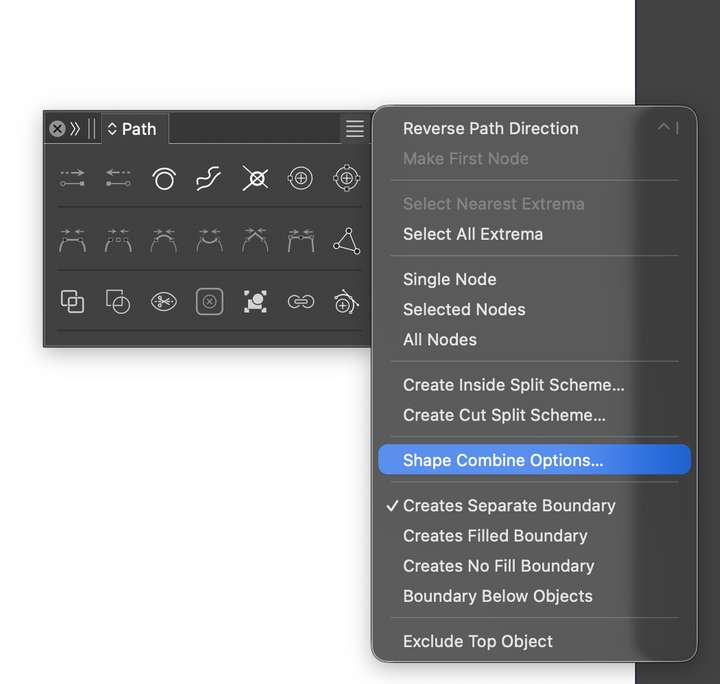Image resolution: width=720 pixels, height=684 pixels.
Task: Click the scissors-in-oval cut icon
Action: 164,301
